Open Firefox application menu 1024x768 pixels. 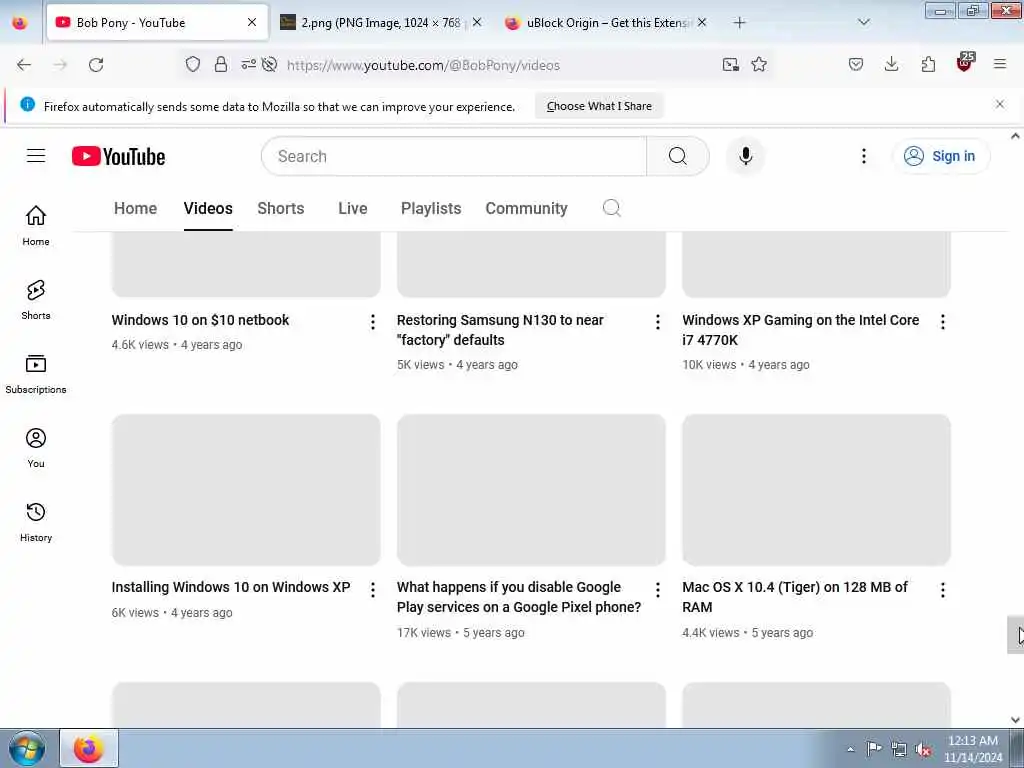coord(1000,64)
